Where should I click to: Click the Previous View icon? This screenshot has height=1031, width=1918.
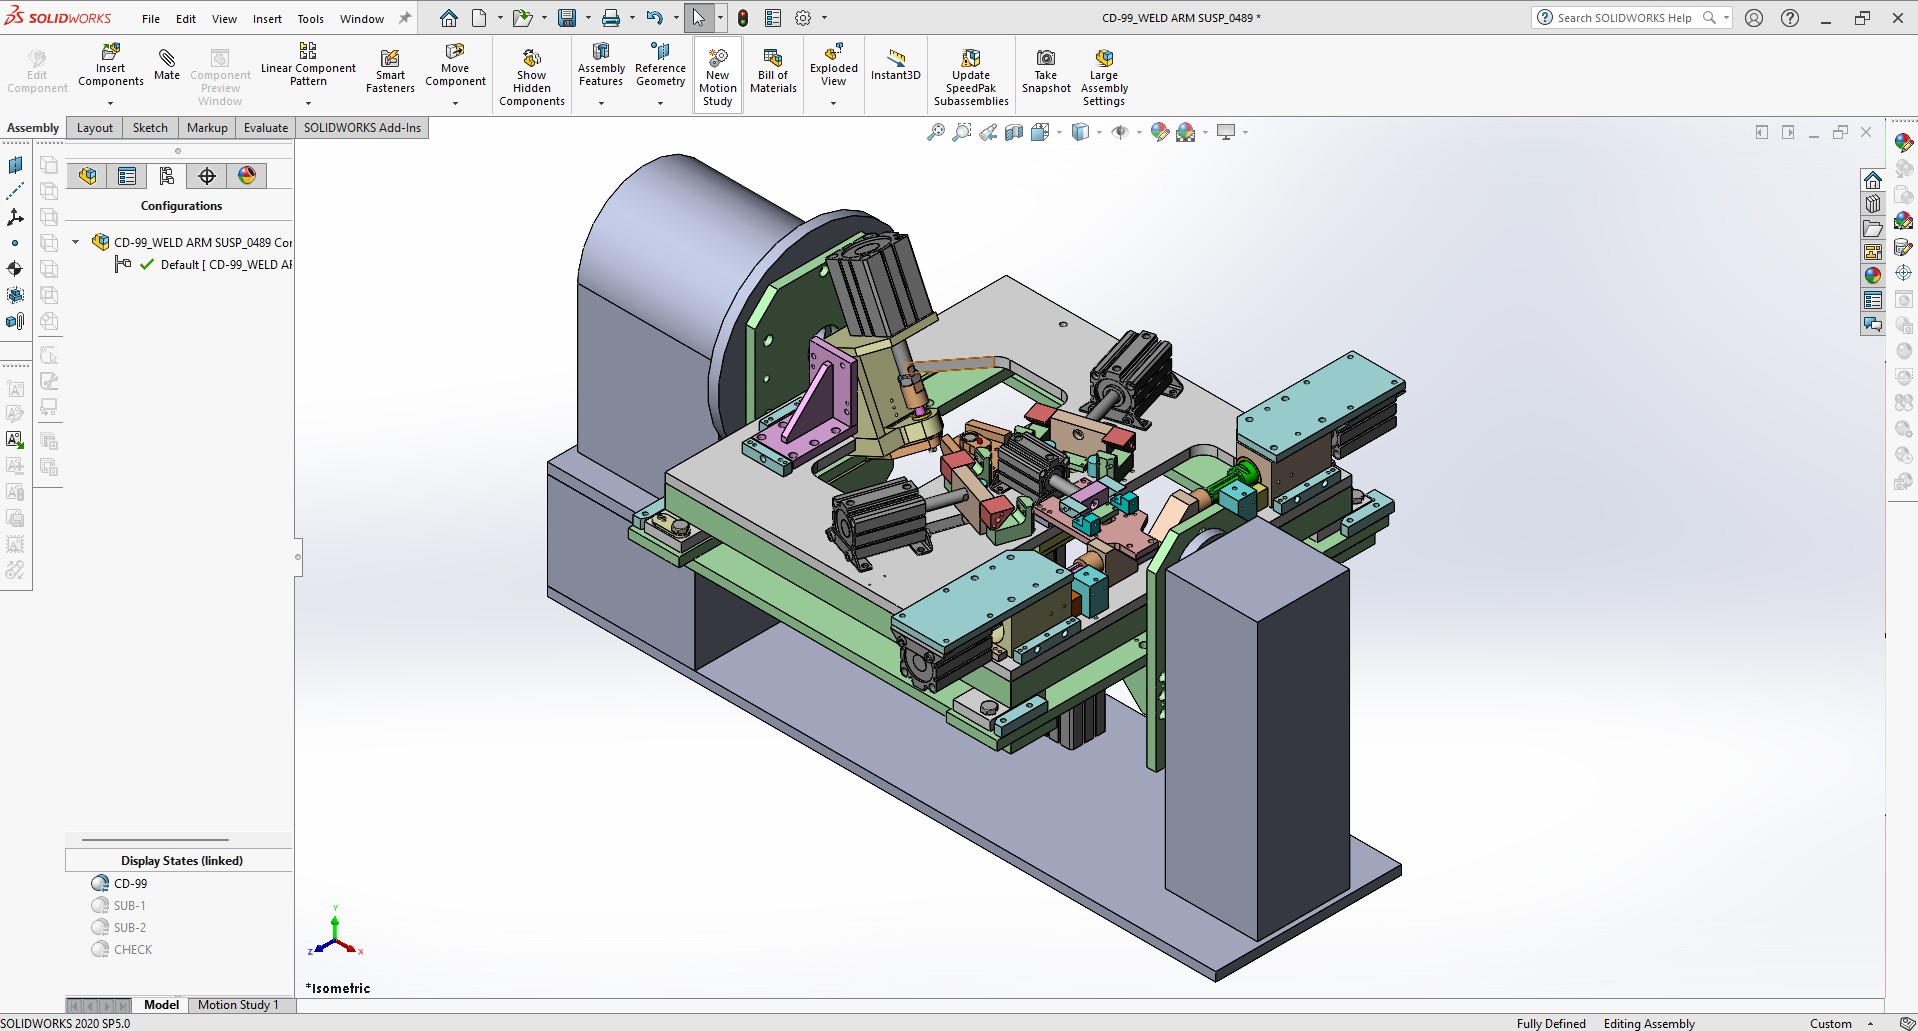[988, 132]
